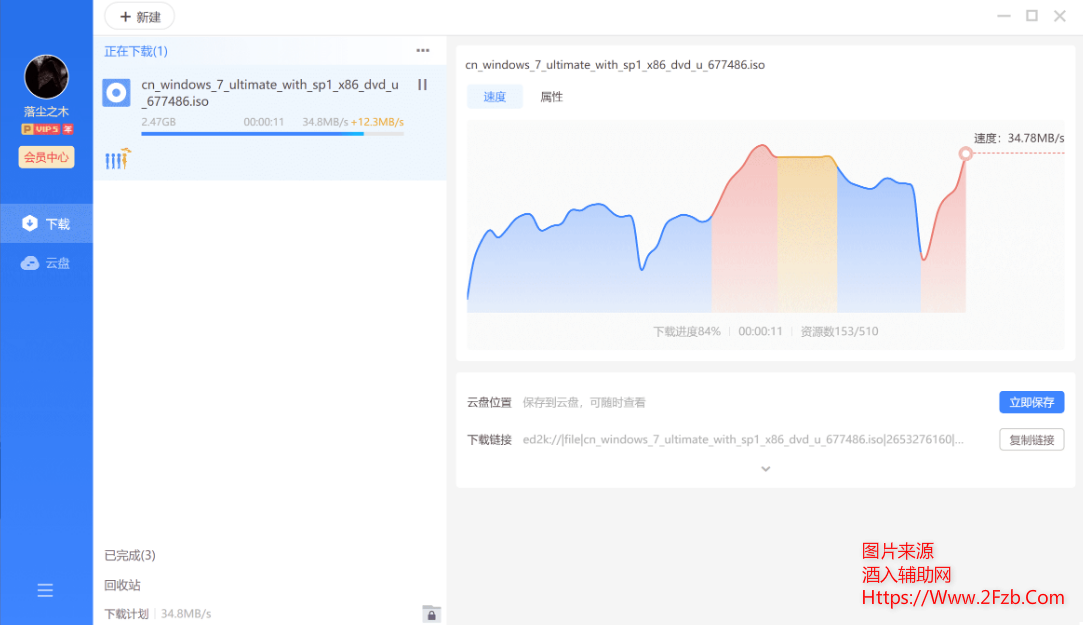1083x625 pixels.
Task: Expand the 已完成(3) list
Action: (x=130, y=555)
